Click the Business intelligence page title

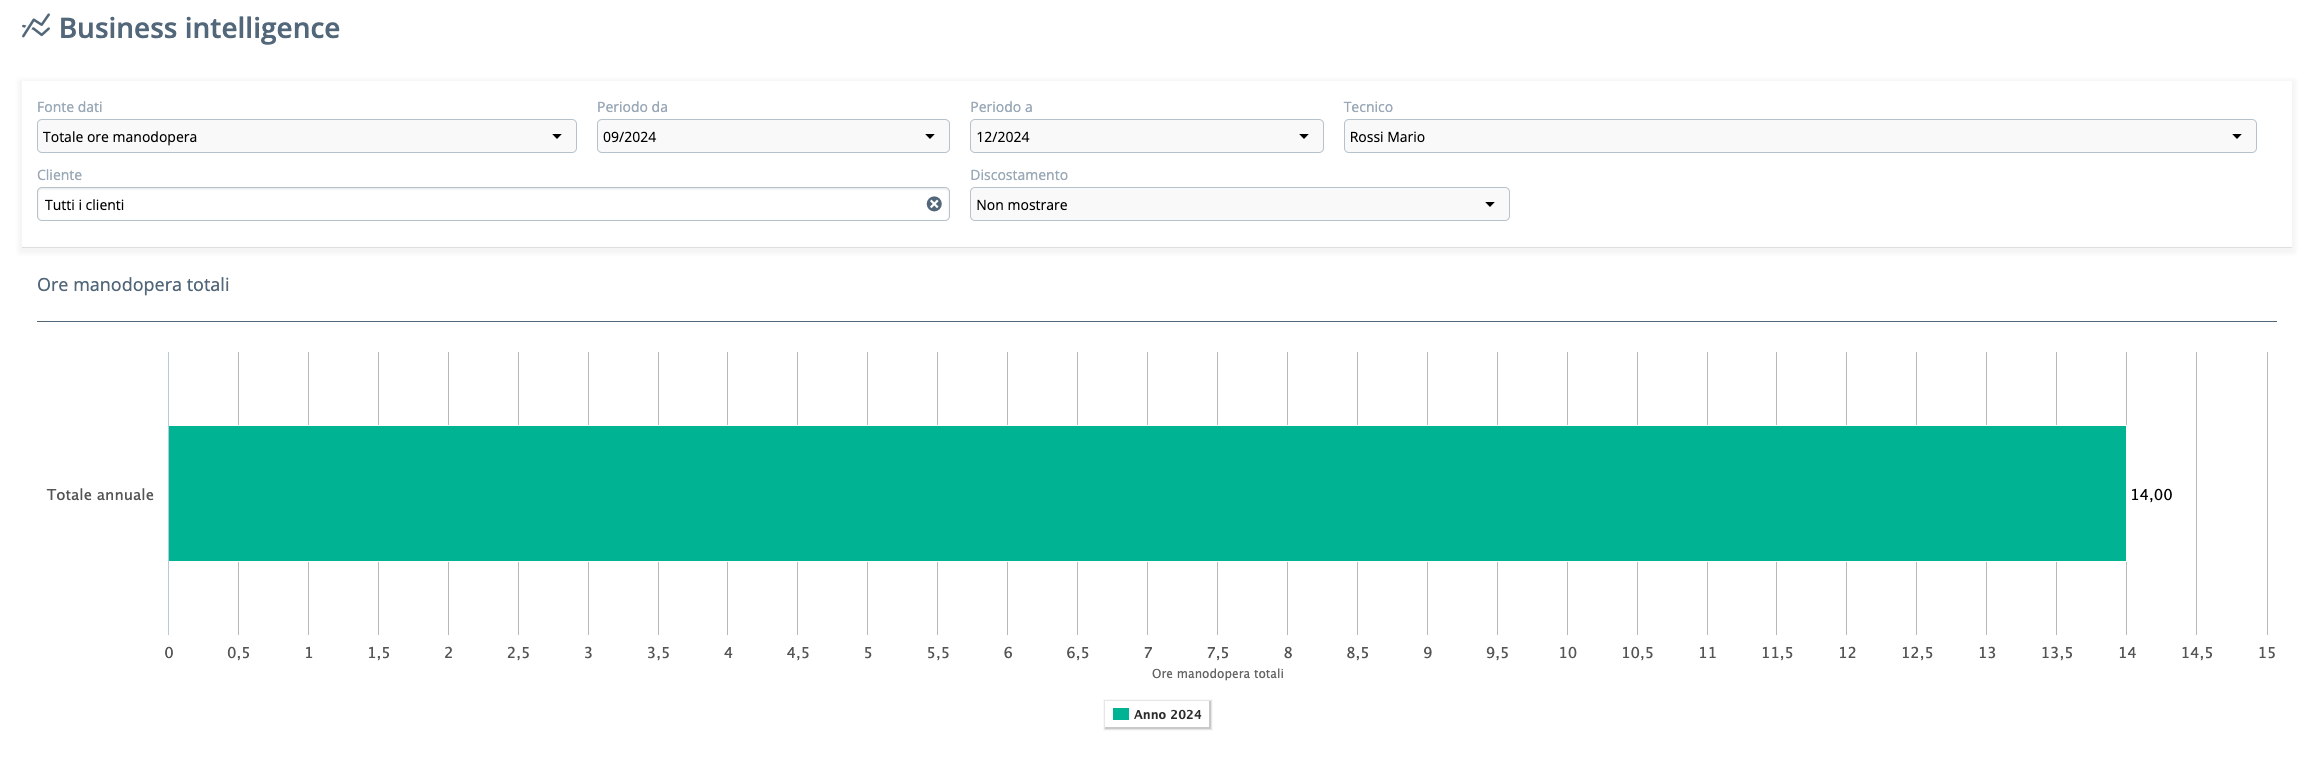click(199, 28)
